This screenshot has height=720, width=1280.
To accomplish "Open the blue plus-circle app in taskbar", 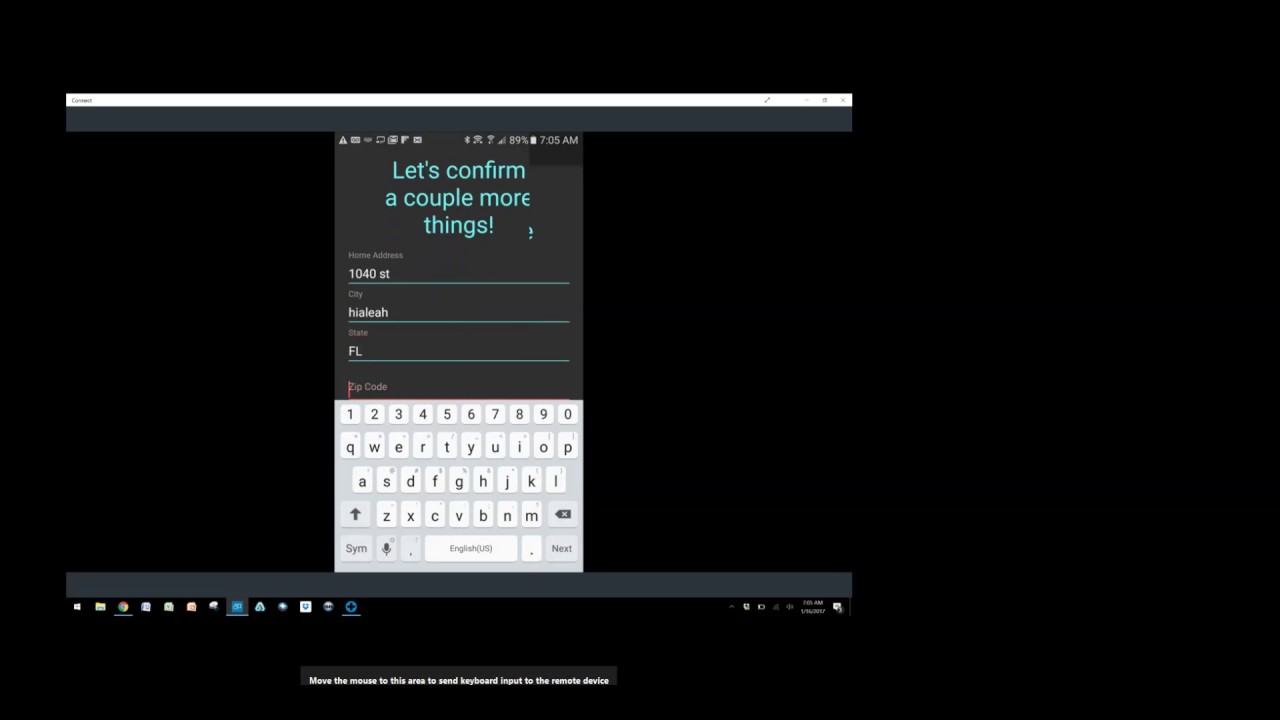I will pos(351,607).
